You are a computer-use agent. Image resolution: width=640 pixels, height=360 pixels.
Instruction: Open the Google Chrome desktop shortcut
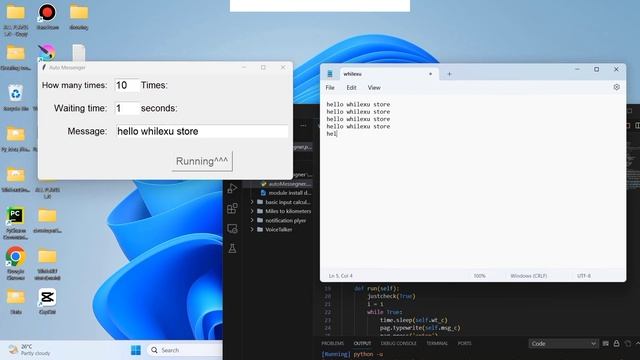coord(16,263)
